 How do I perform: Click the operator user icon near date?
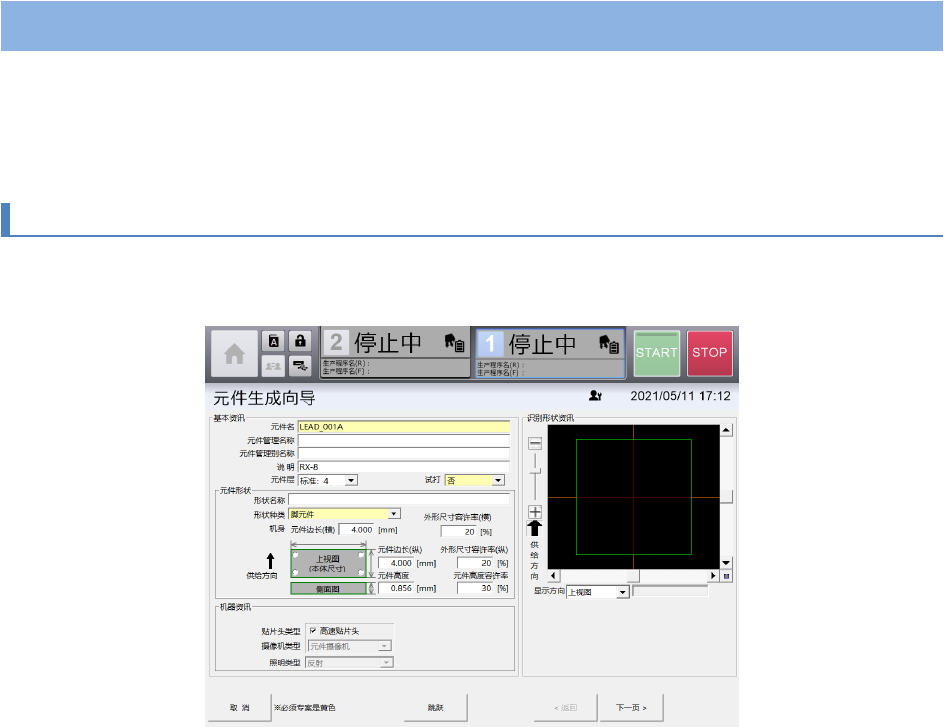595,395
